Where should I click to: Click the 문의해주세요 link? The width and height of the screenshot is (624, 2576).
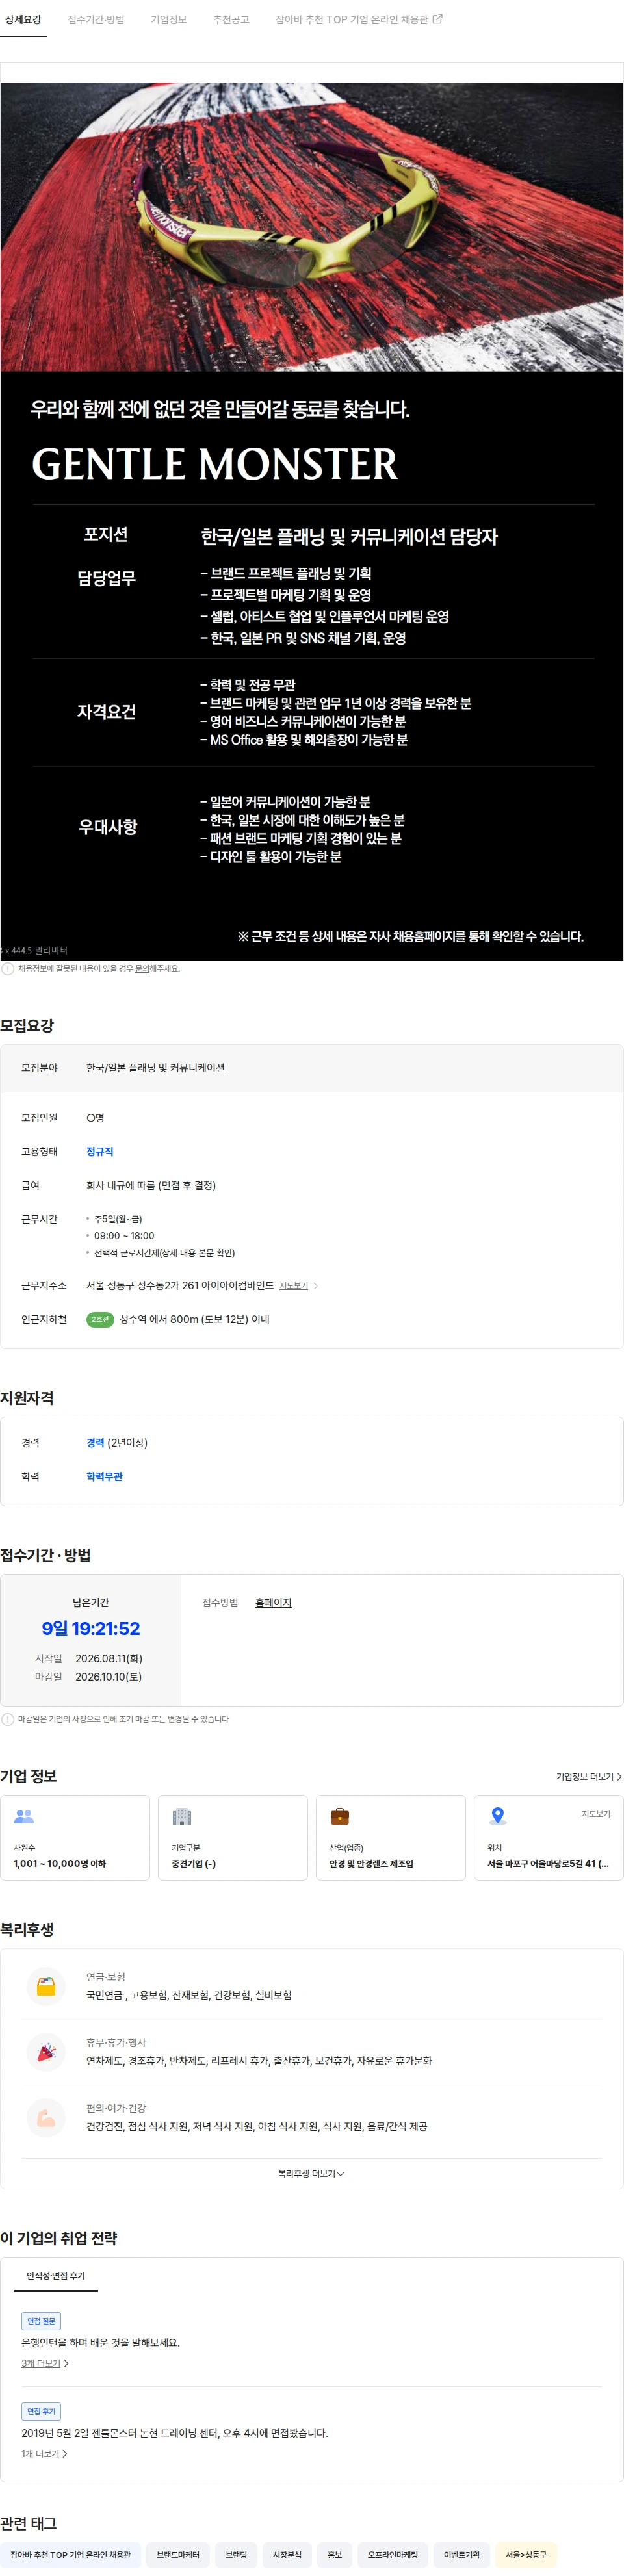pyautogui.click(x=157, y=968)
